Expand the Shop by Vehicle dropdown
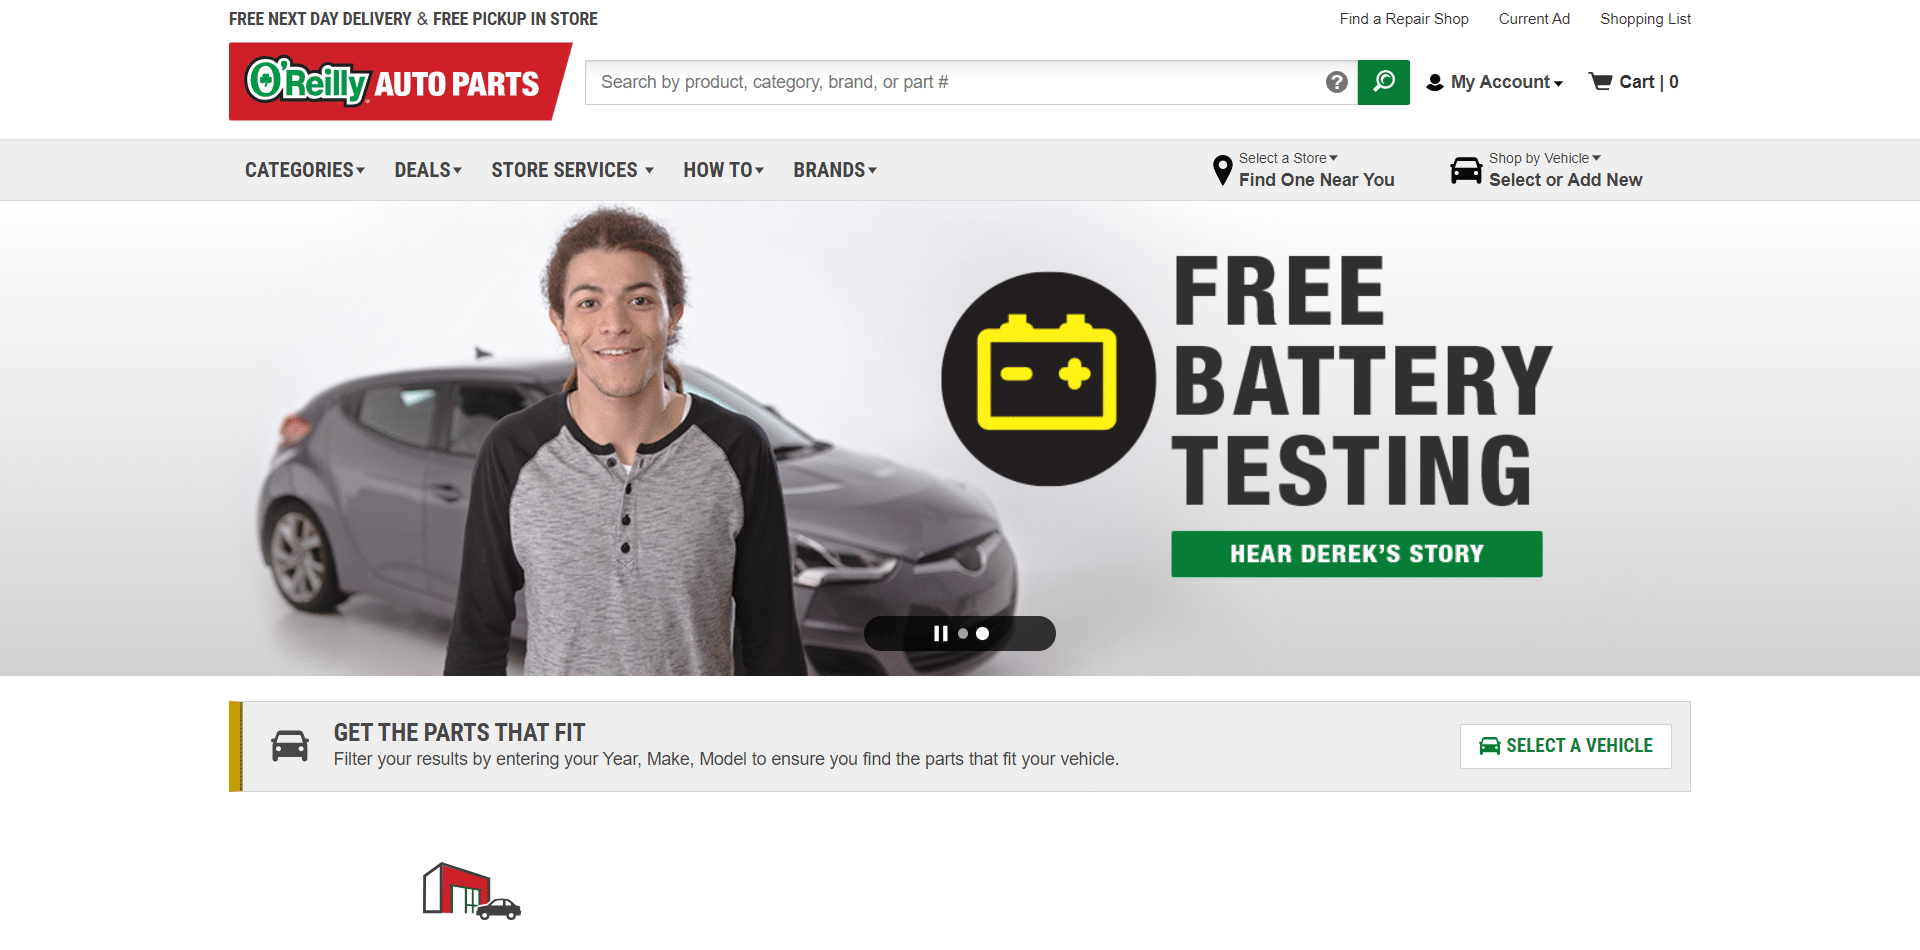 1545,158
